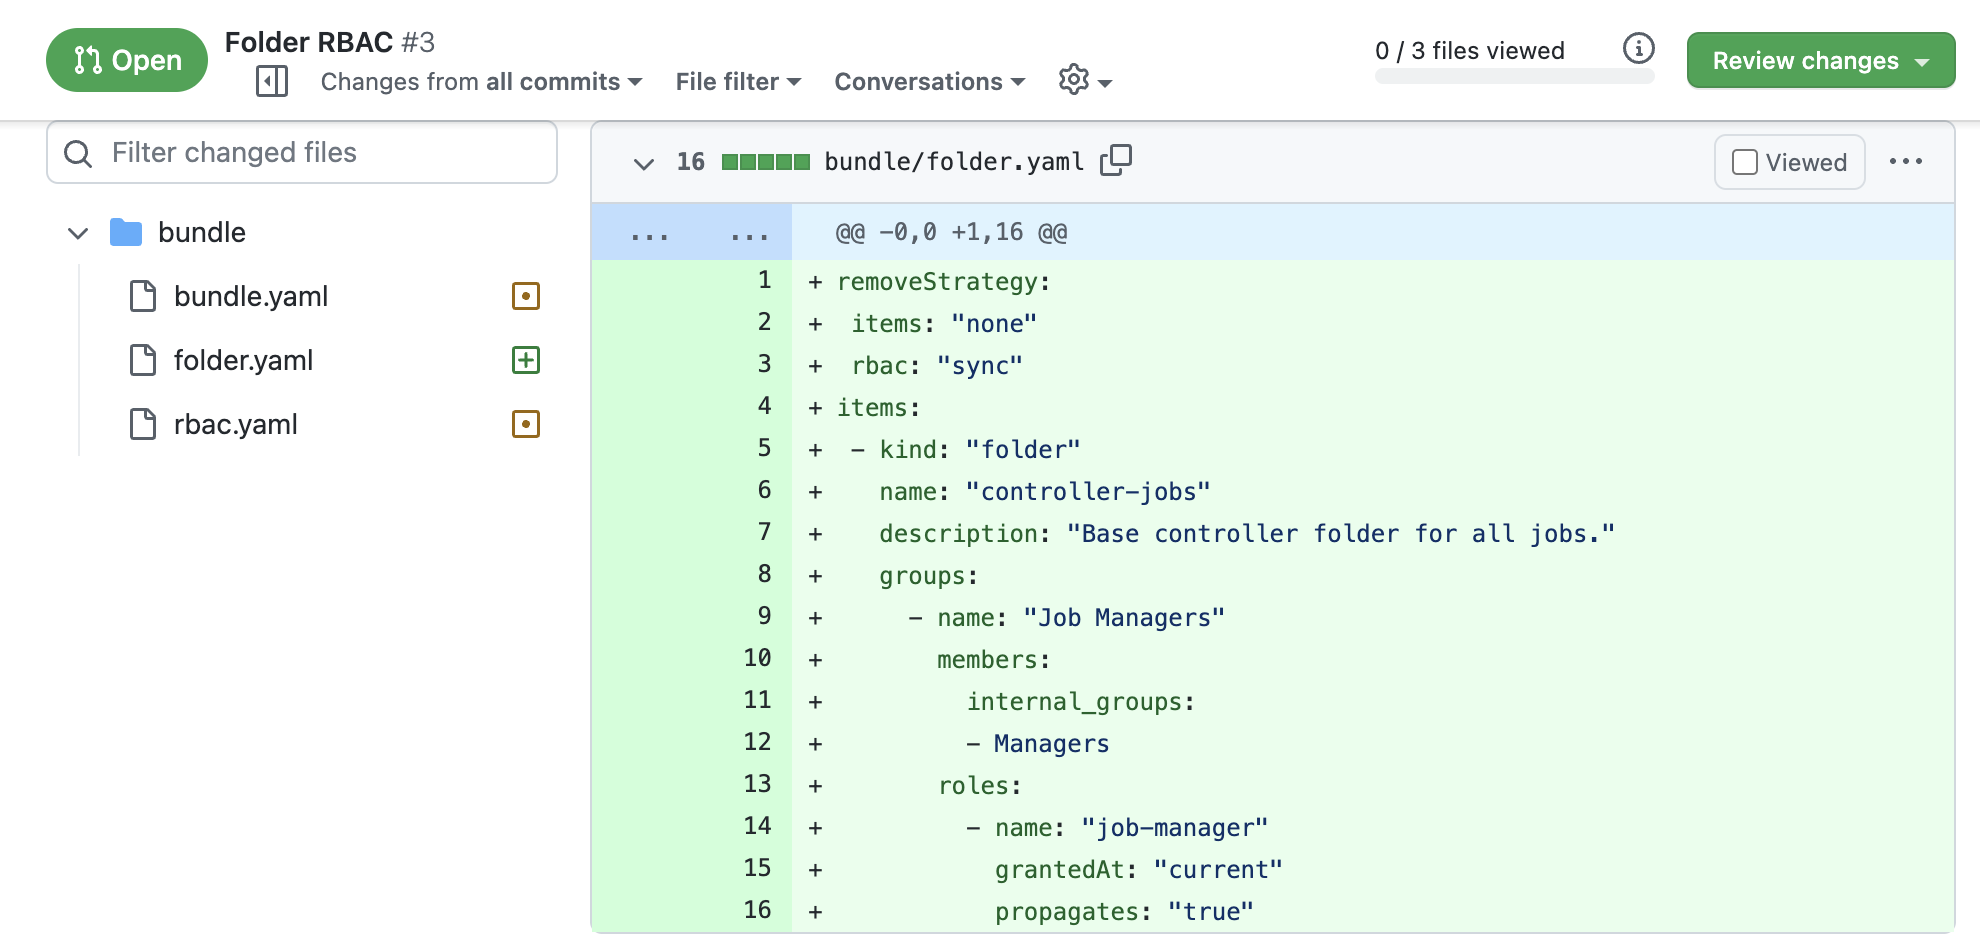Click the diff stat squares for folder.yaml
The height and width of the screenshot is (952, 1980).
pos(764,160)
